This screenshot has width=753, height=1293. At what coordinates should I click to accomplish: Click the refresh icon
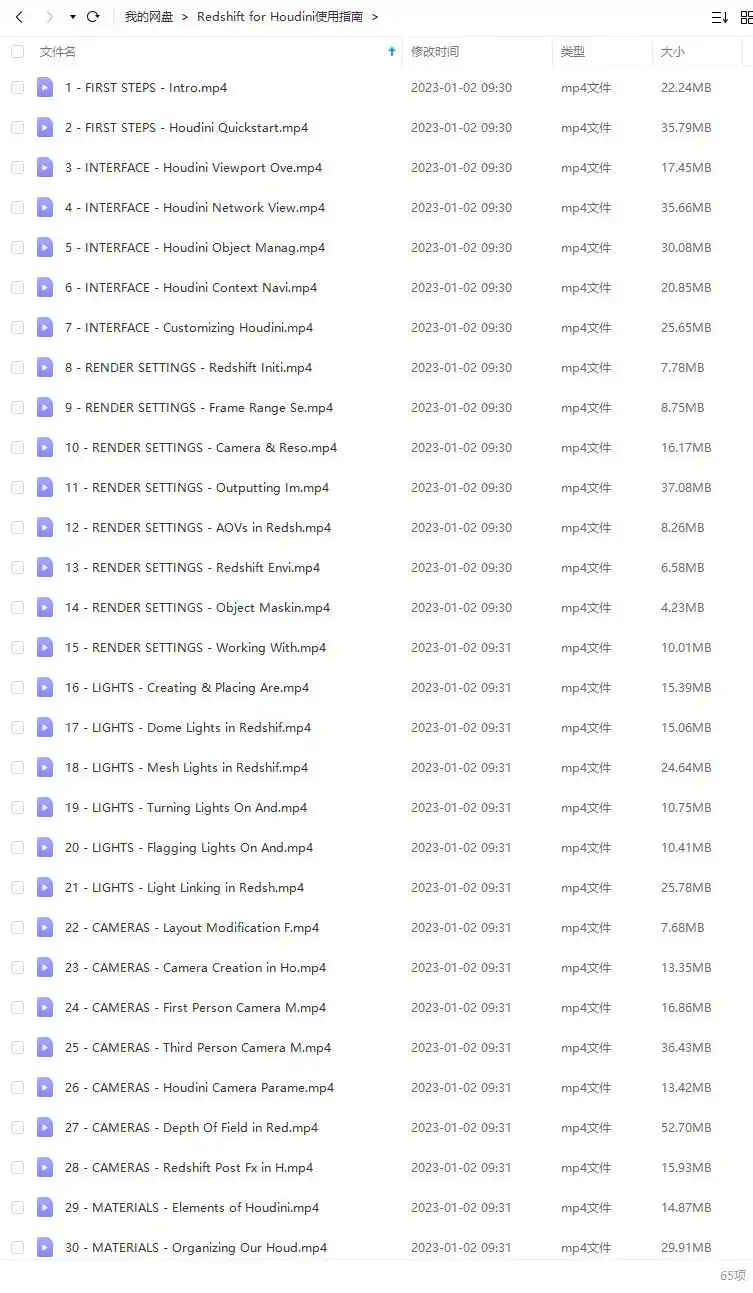click(x=93, y=17)
